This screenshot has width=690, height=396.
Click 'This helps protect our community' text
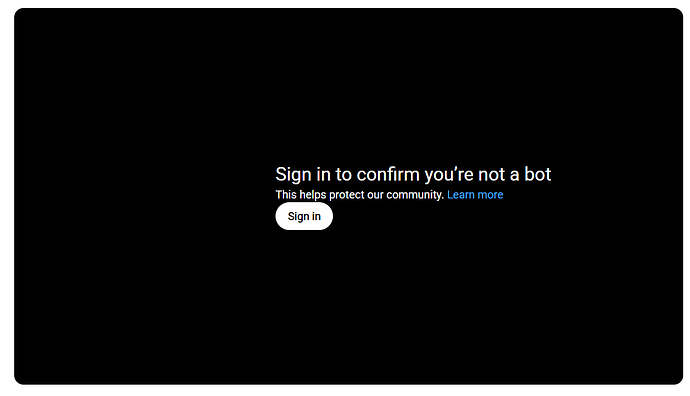click(x=360, y=194)
